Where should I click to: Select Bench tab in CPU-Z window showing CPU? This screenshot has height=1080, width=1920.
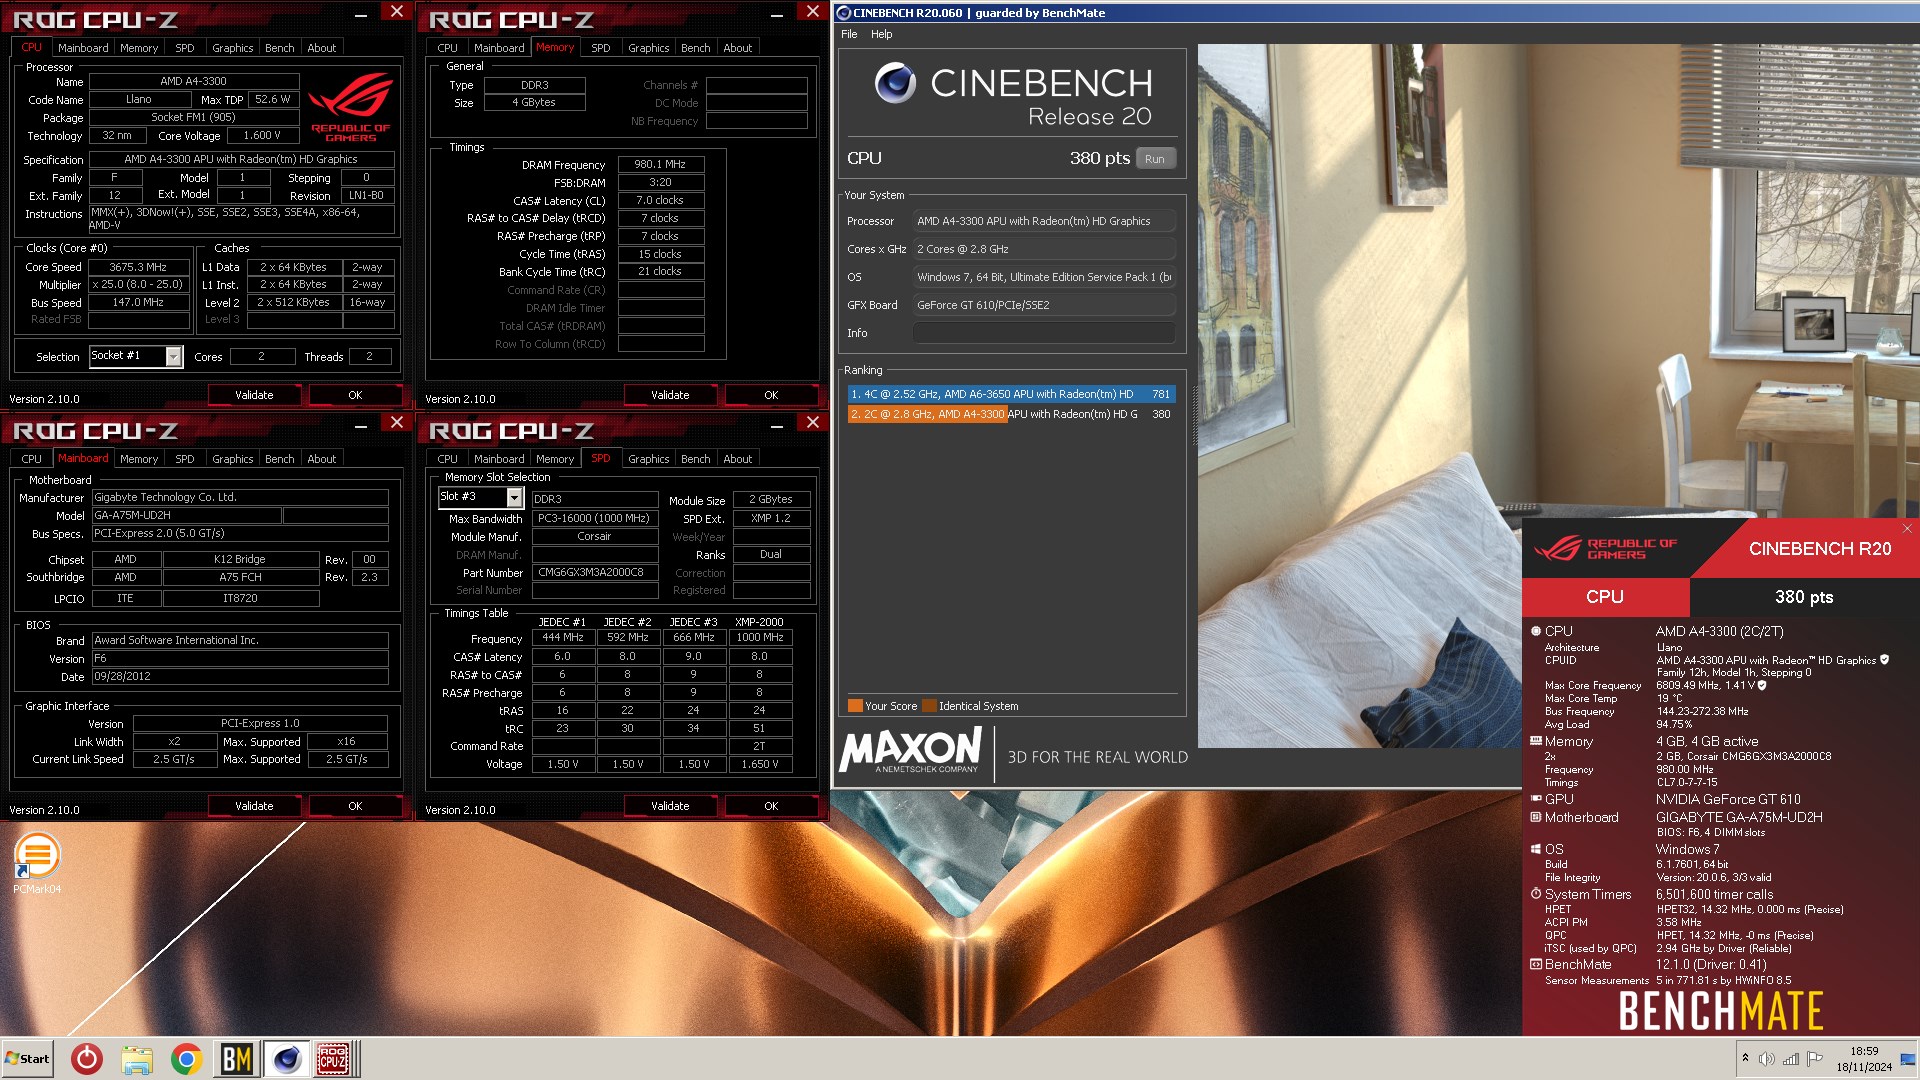(279, 48)
